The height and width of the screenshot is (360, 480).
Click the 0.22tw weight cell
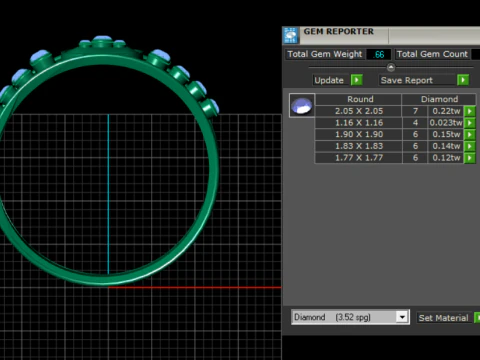pyautogui.click(x=446, y=111)
